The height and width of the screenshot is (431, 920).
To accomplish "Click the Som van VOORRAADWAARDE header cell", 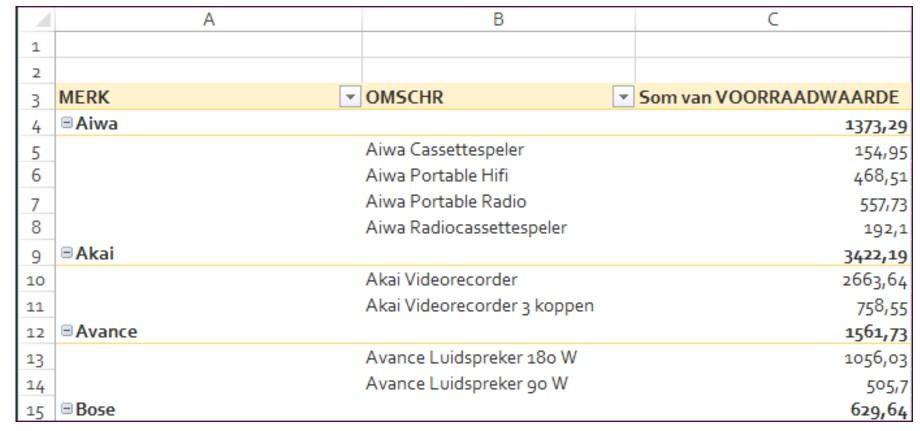I will pos(768,98).
